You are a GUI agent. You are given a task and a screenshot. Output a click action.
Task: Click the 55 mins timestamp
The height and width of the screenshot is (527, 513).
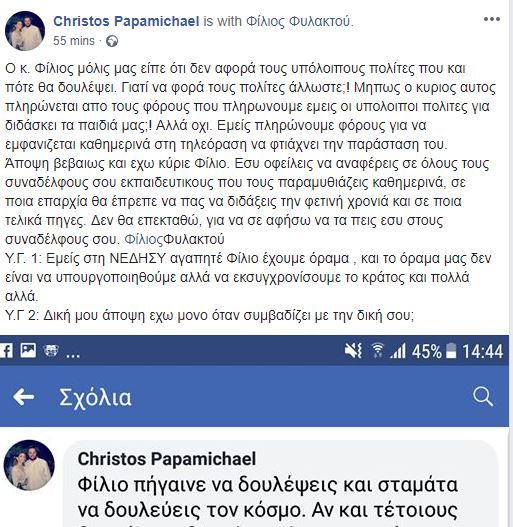pos(74,41)
